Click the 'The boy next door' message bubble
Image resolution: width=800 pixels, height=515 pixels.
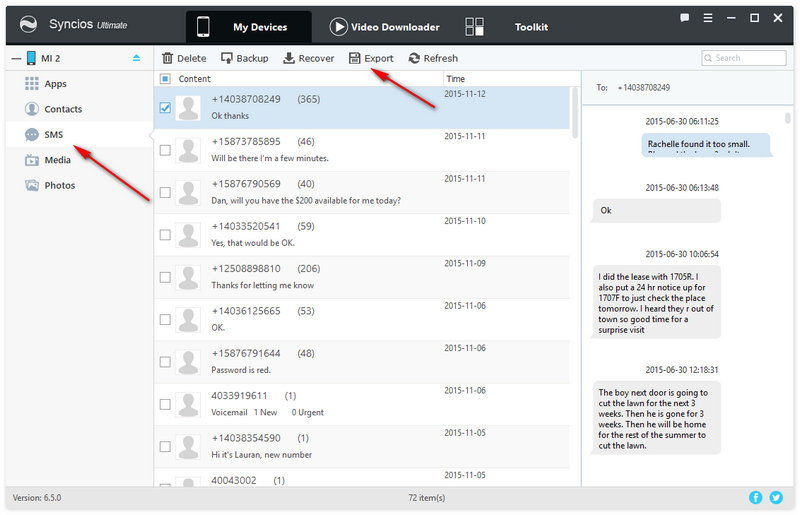(x=657, y=418)
